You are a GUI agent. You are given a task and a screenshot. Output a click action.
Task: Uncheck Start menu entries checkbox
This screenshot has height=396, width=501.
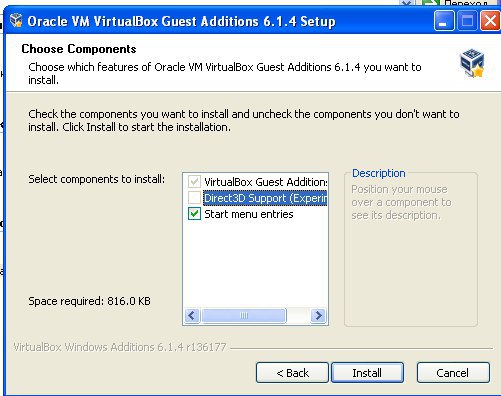(194, 214)
